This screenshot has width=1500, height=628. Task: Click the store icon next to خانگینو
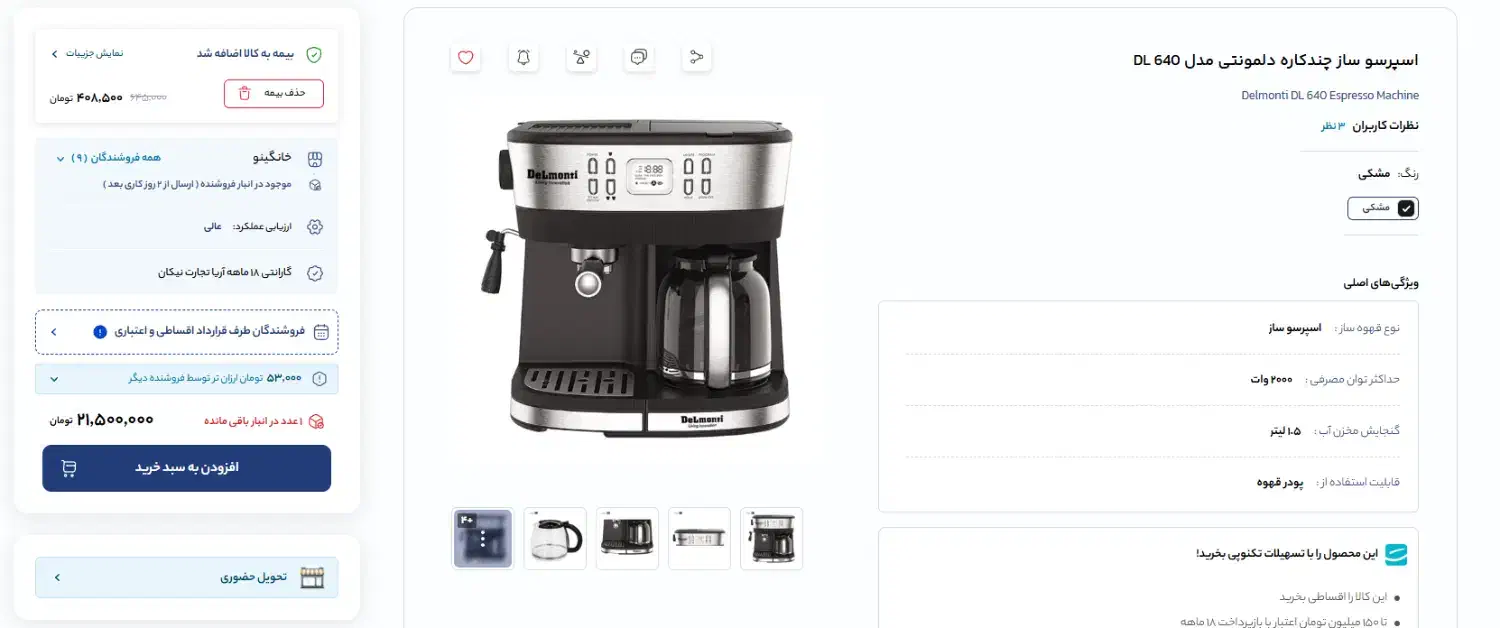coord(314,158)
